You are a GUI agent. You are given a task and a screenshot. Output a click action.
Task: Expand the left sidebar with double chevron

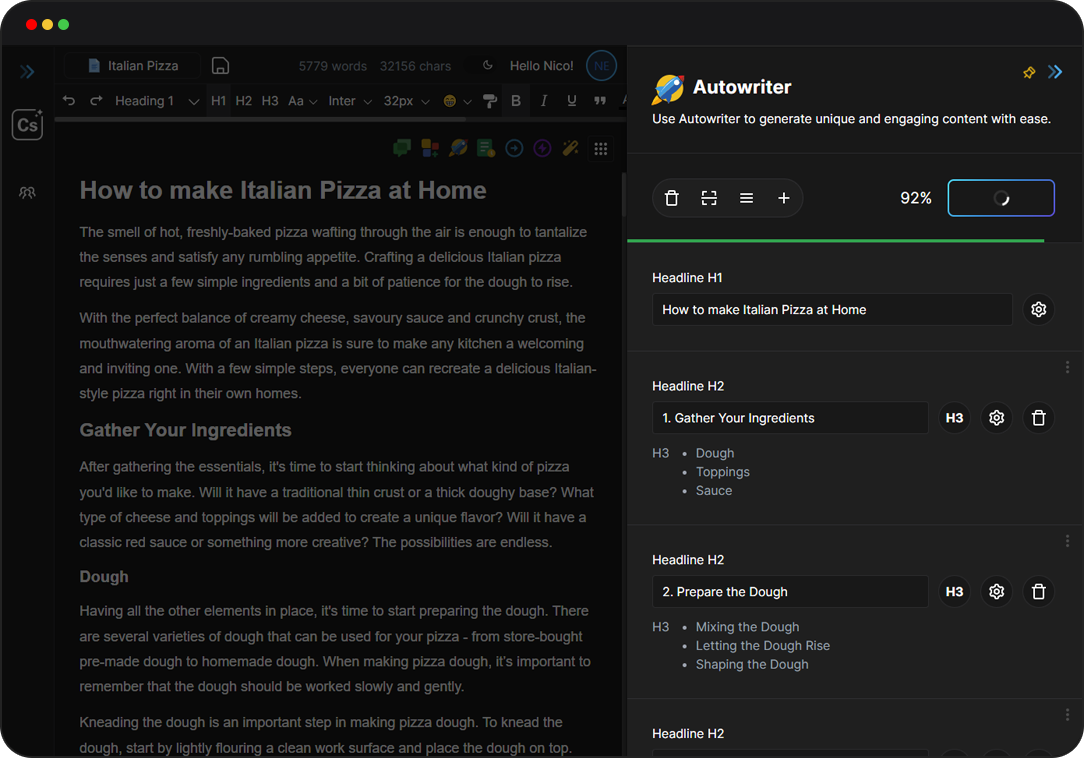(x=27, y=72)
